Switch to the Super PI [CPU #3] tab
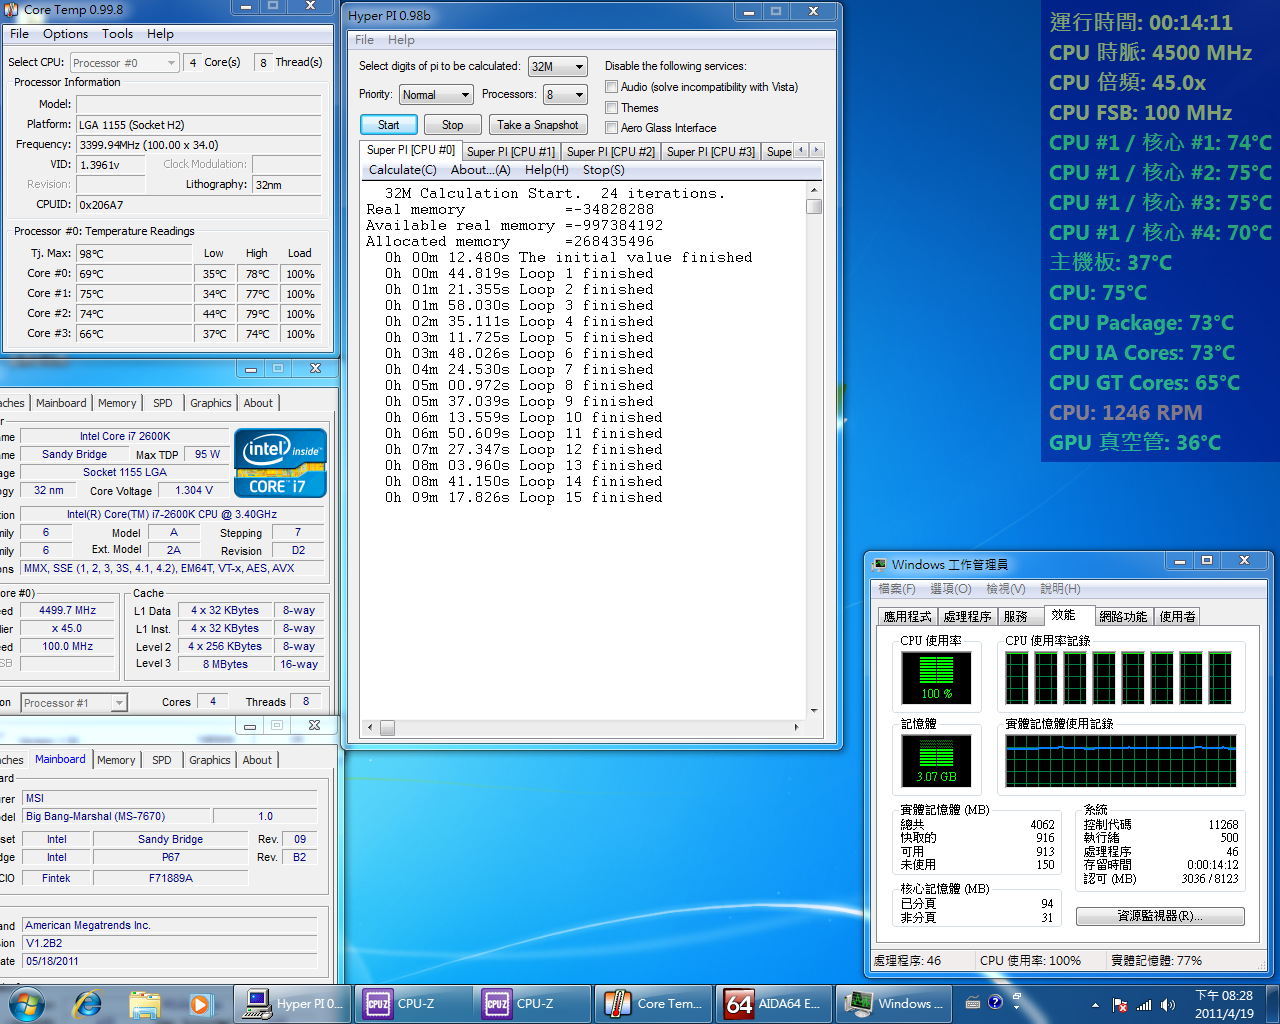 tap(710, 152)
